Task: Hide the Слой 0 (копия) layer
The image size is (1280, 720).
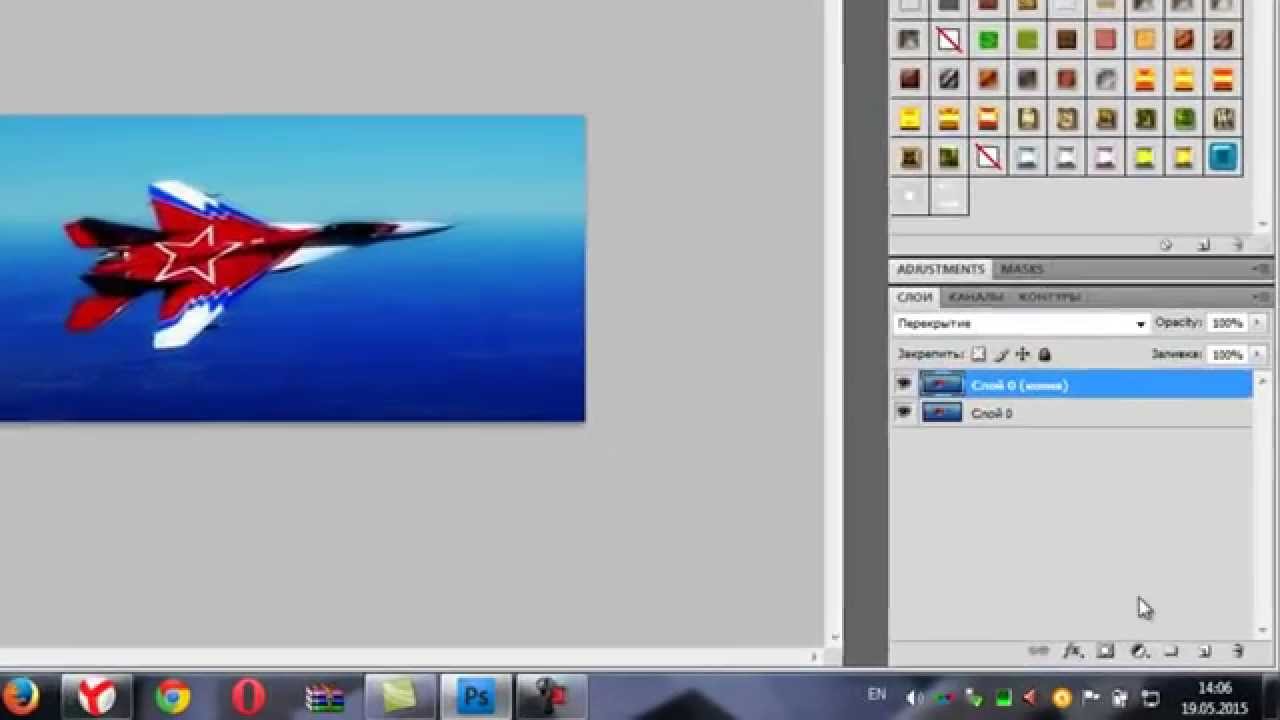Action: 904,384
